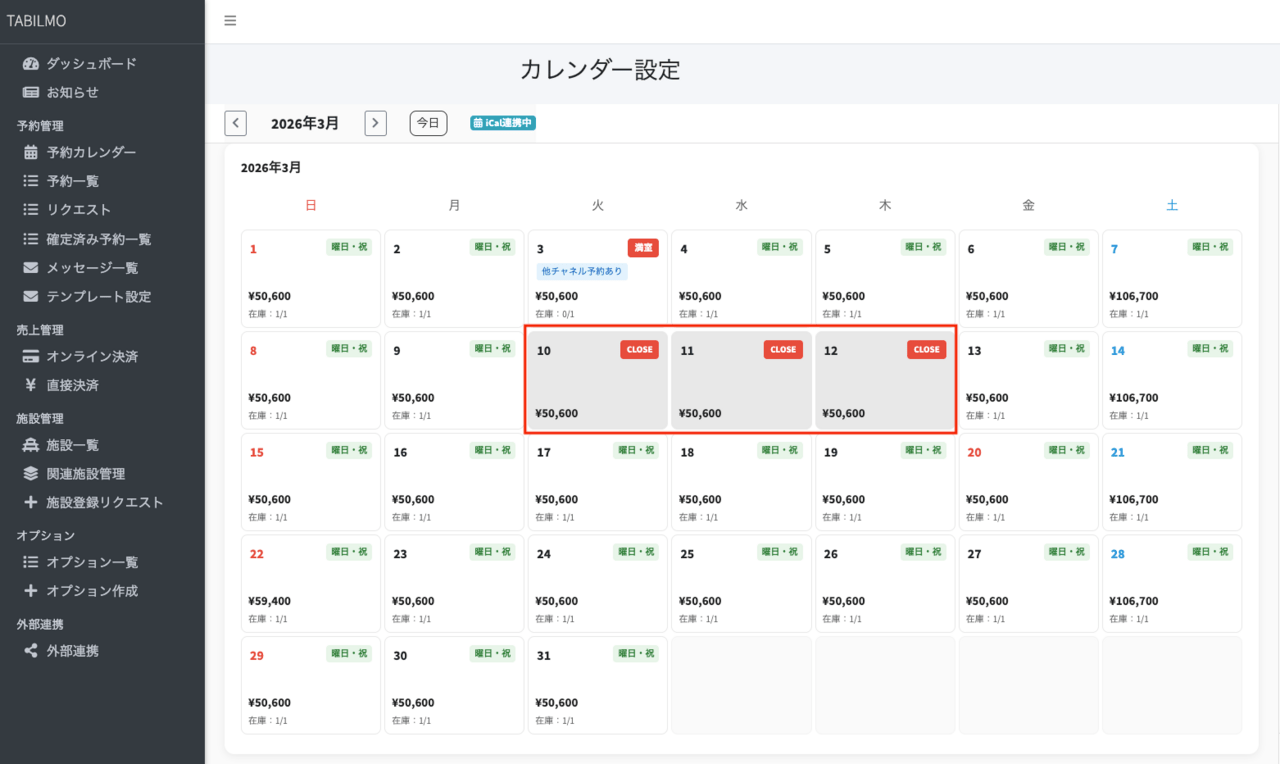Click the hamburger menu icon
Screen dimensions: 1280x764
click(x=230, y=20)
